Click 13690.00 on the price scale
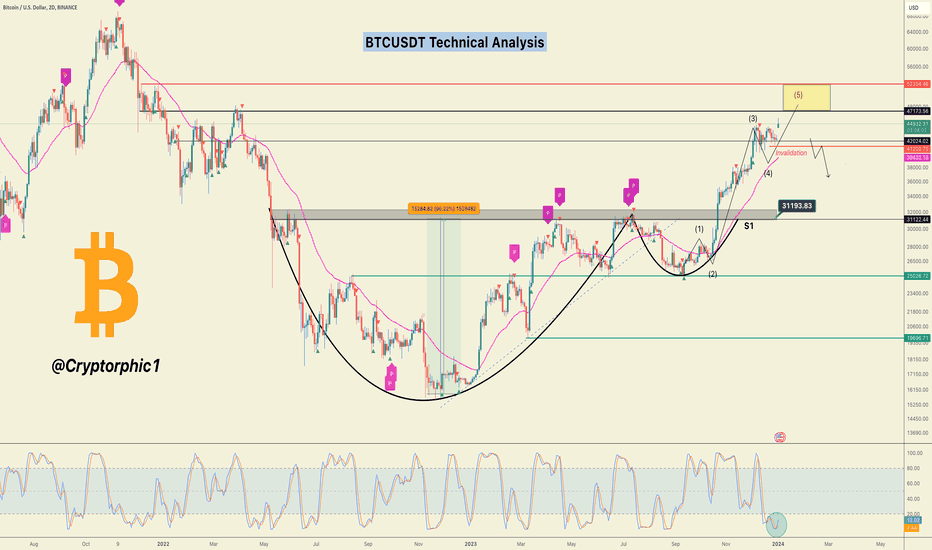The image size is (932, 550). point(917,432)
